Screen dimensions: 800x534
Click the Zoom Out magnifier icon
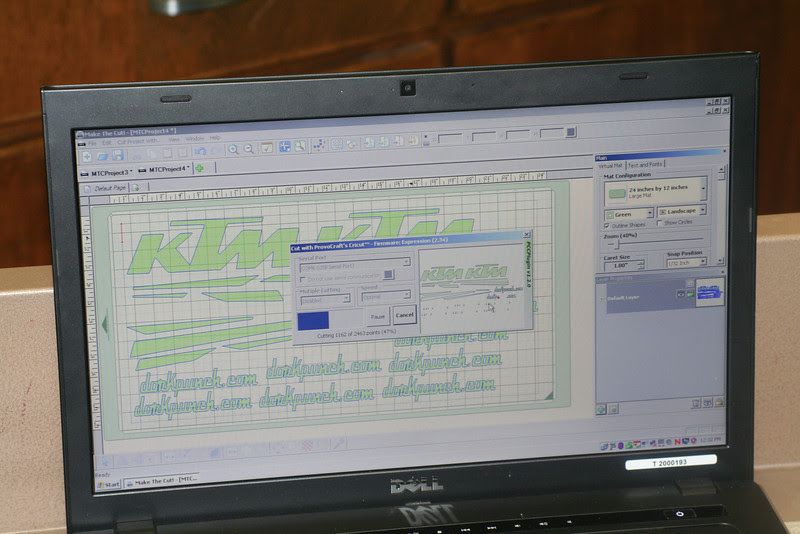click(x=248, y=149)
